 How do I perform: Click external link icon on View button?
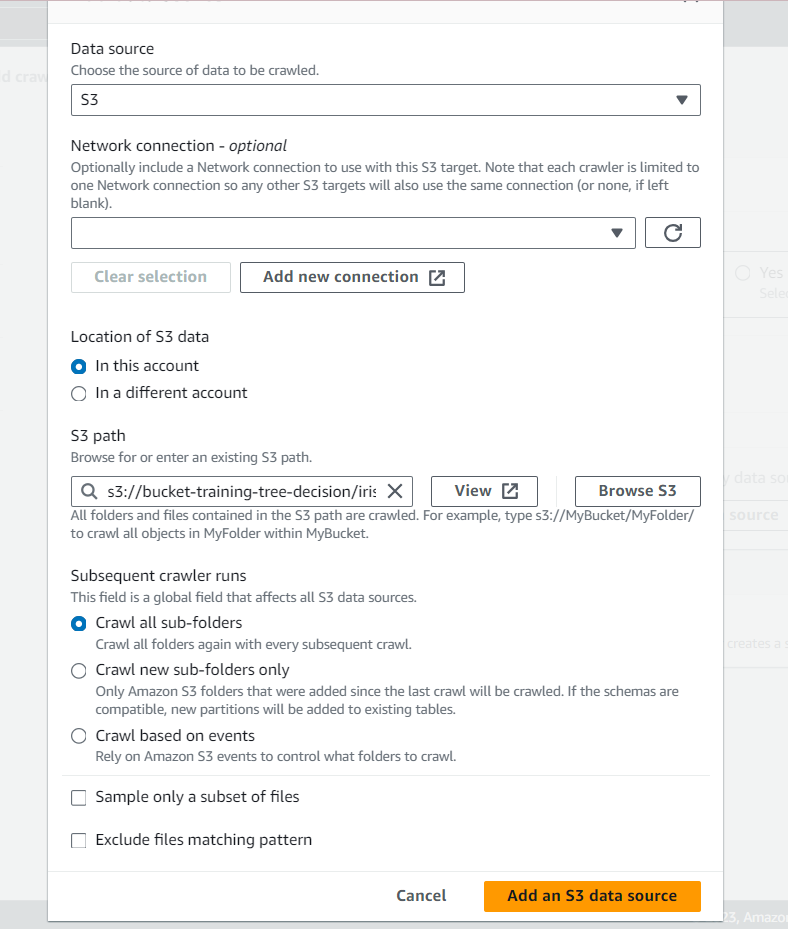pos(510,491)
